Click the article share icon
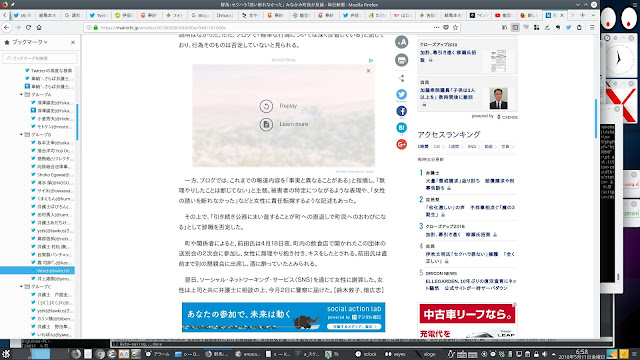640x360 pixels. (401, 78)
